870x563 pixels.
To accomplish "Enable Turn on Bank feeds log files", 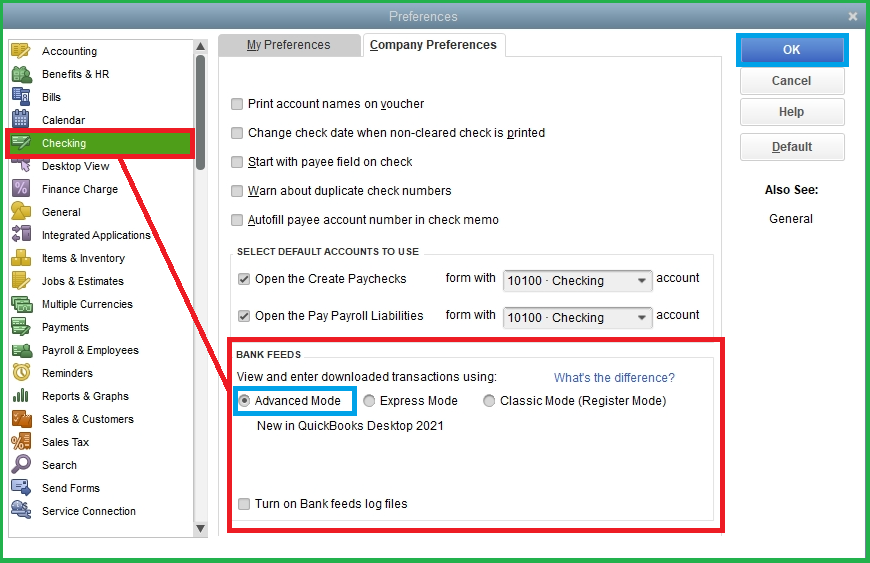I will (244, 504).
